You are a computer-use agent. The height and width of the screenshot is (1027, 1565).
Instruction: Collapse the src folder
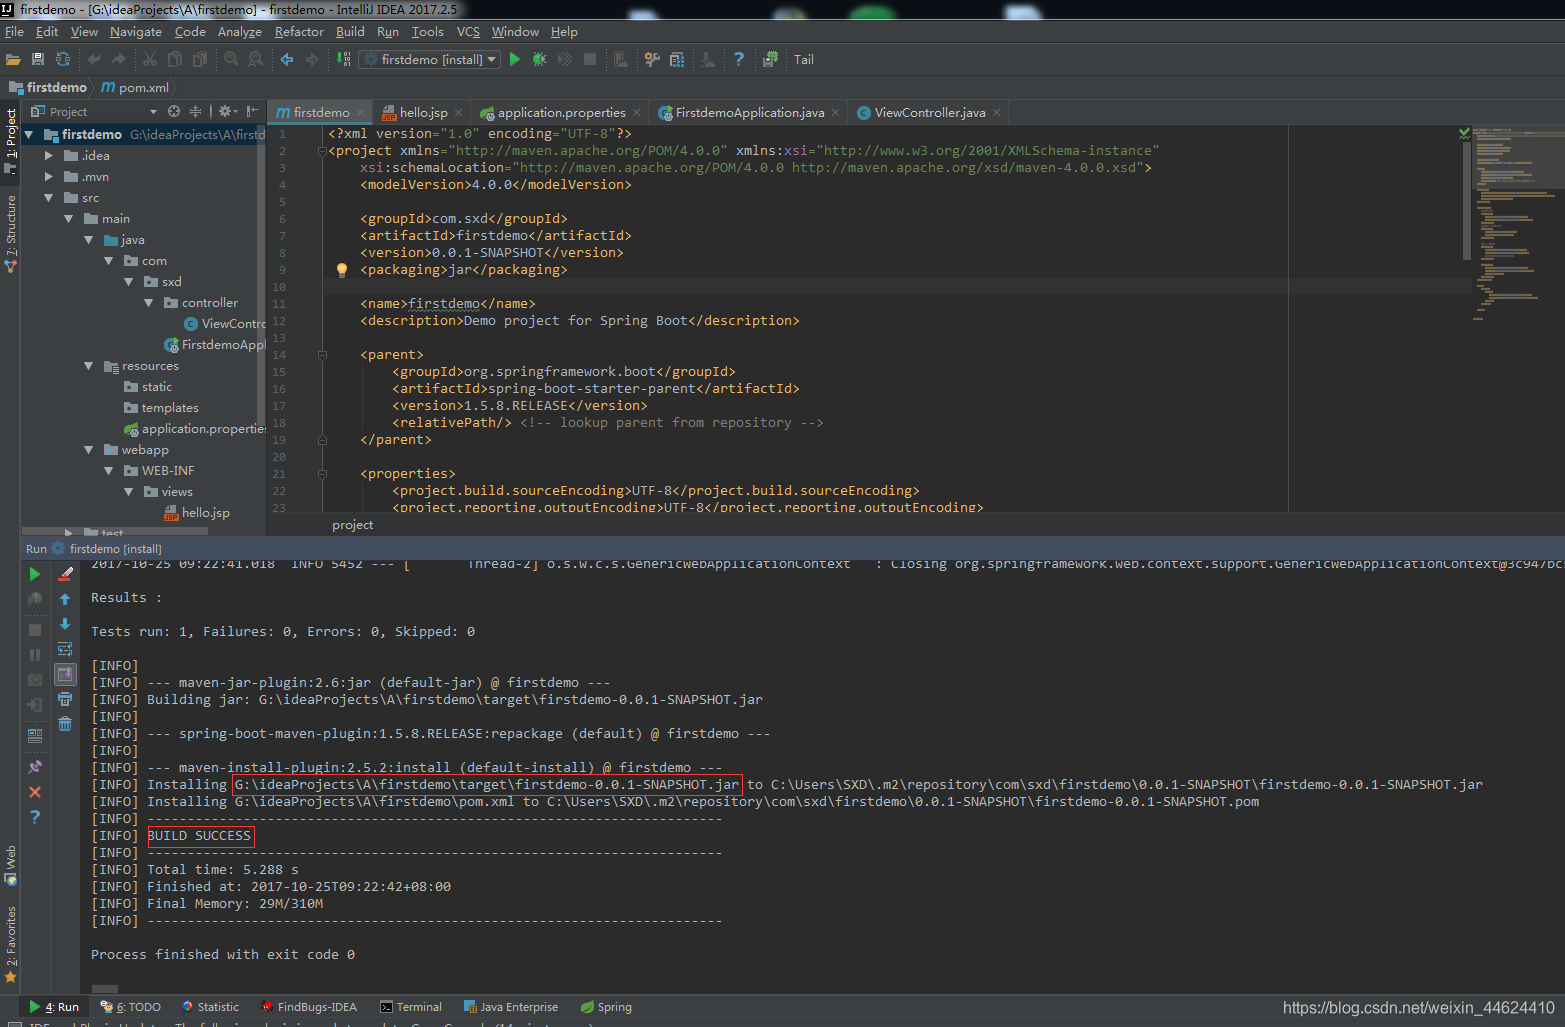(49, 198)
